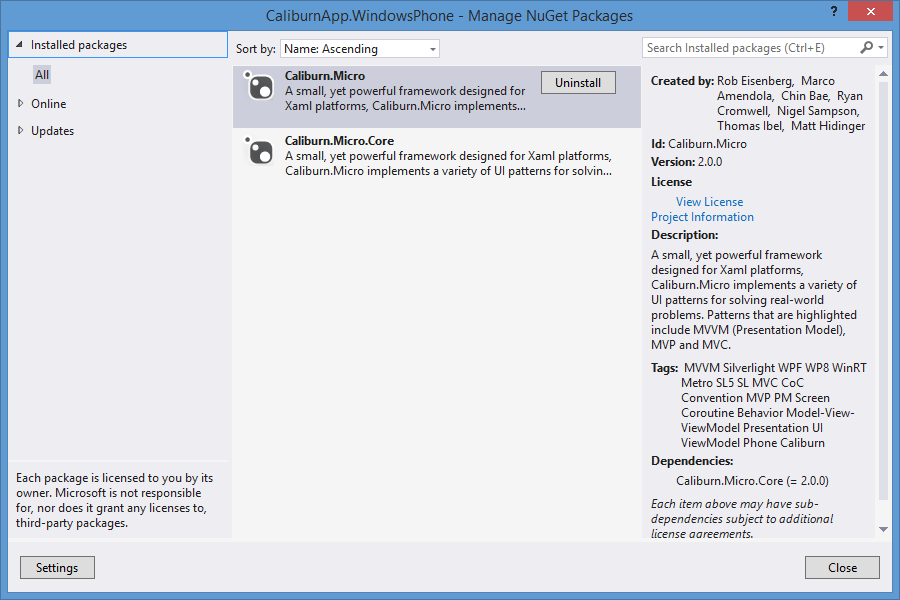Image resolution: width=900 pixels, height=600 pixels.
Task: Open the Project Information link
Action: [702, 217]
